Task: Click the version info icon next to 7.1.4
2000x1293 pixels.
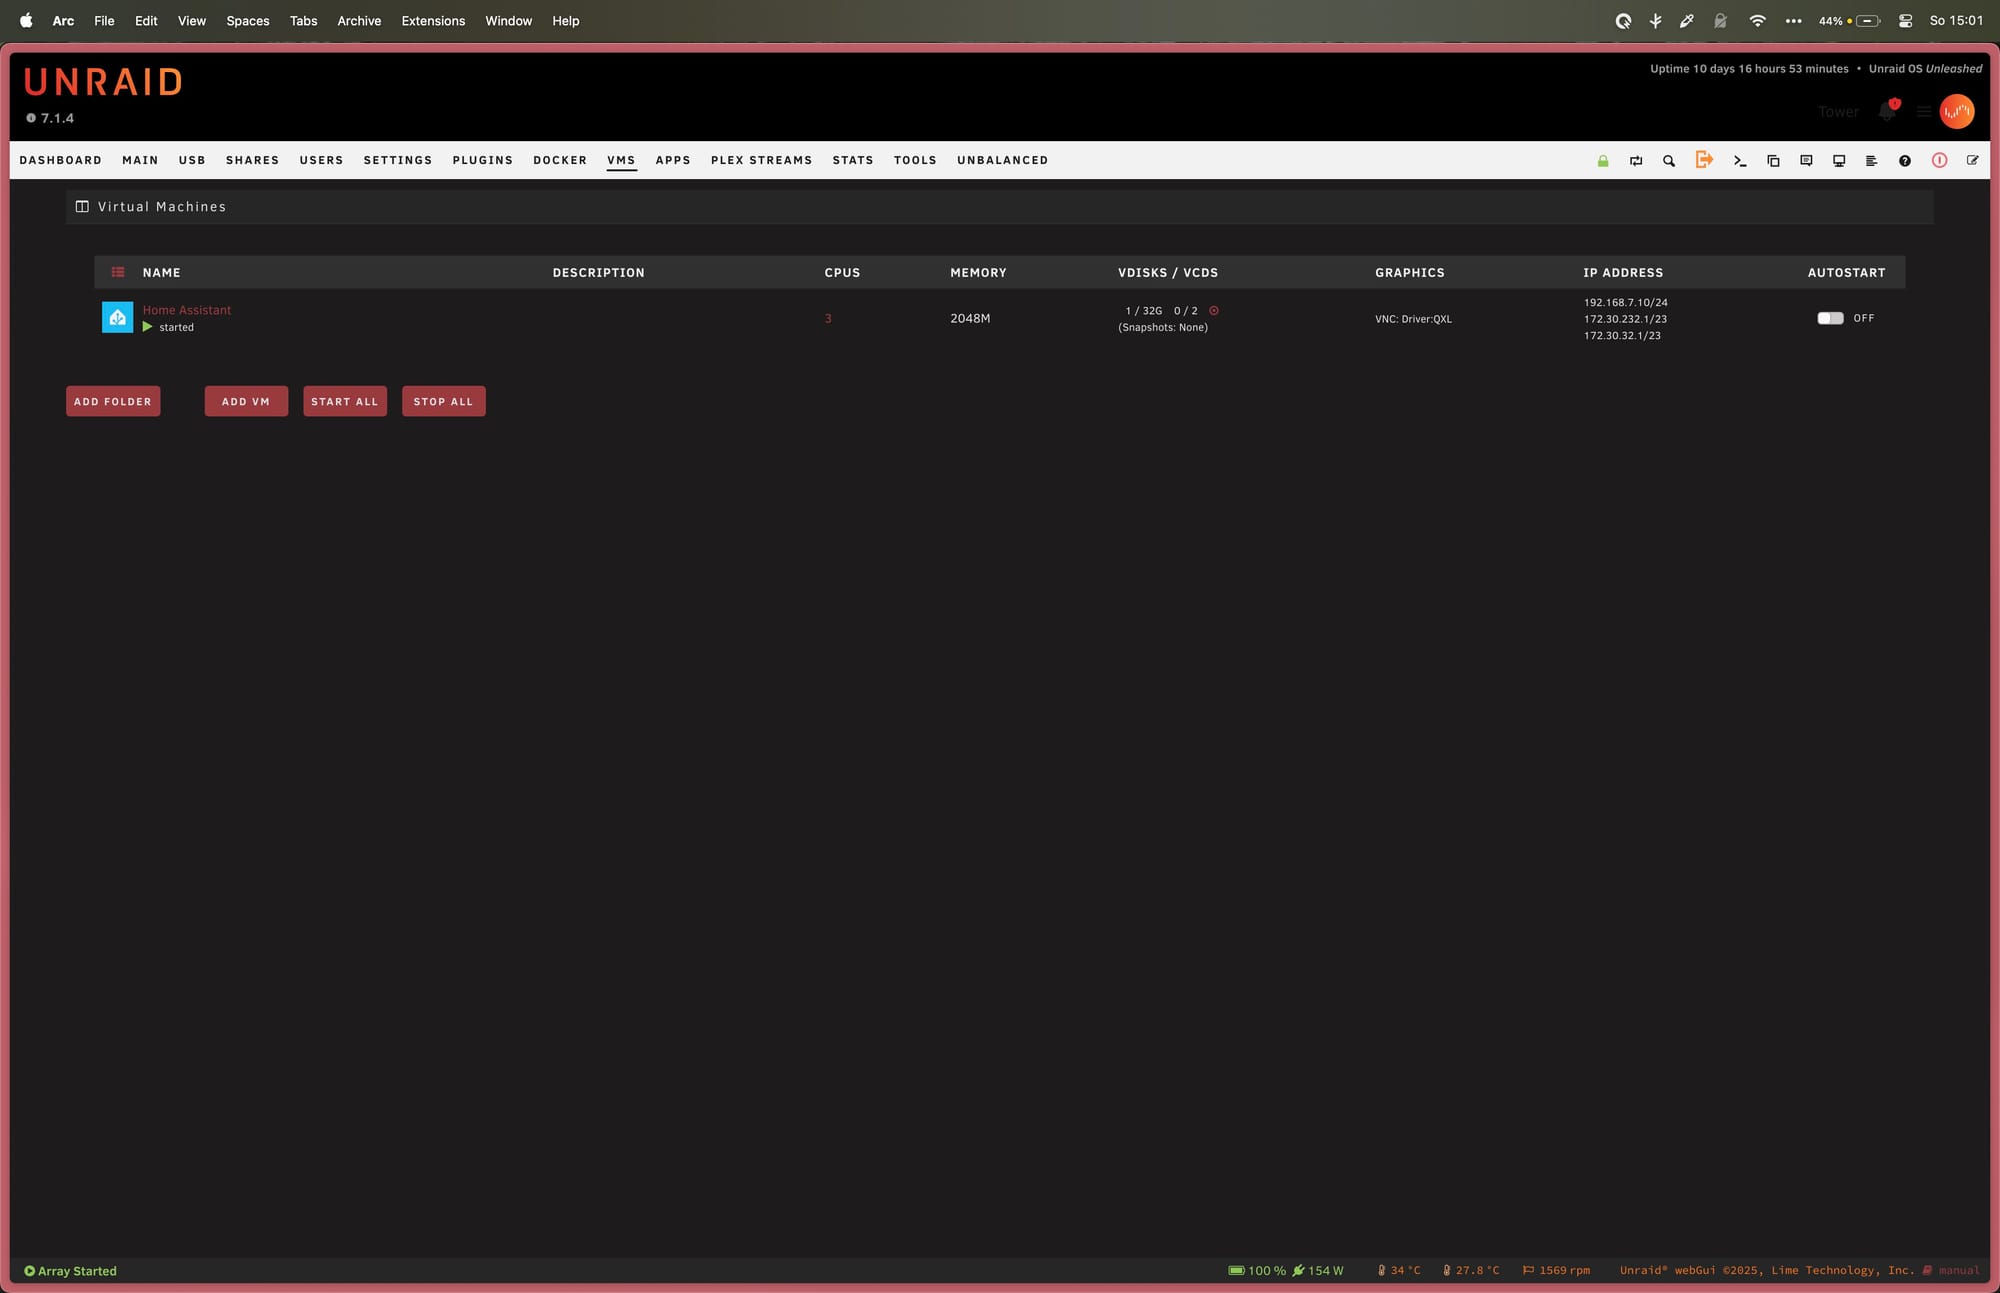Action: 31,118
